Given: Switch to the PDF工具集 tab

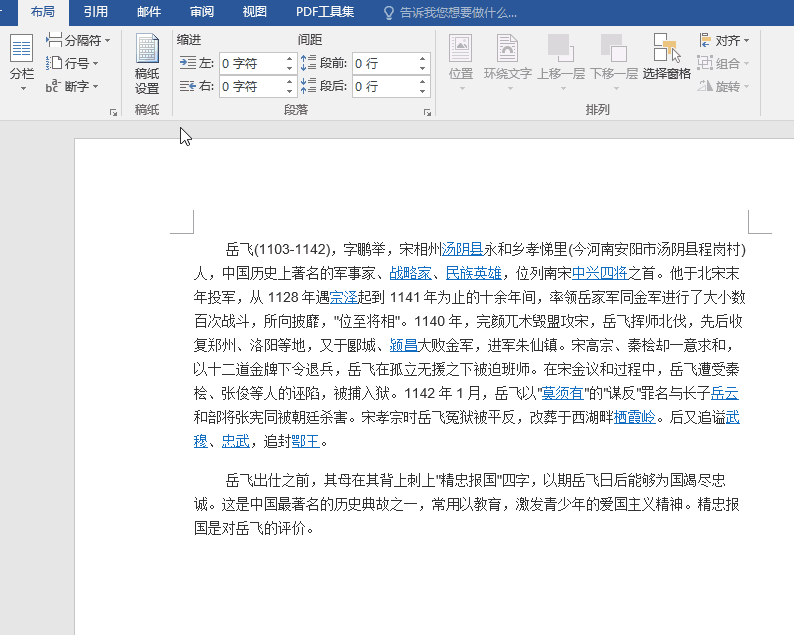Looking at the screenshot, I should coord(325,12).
